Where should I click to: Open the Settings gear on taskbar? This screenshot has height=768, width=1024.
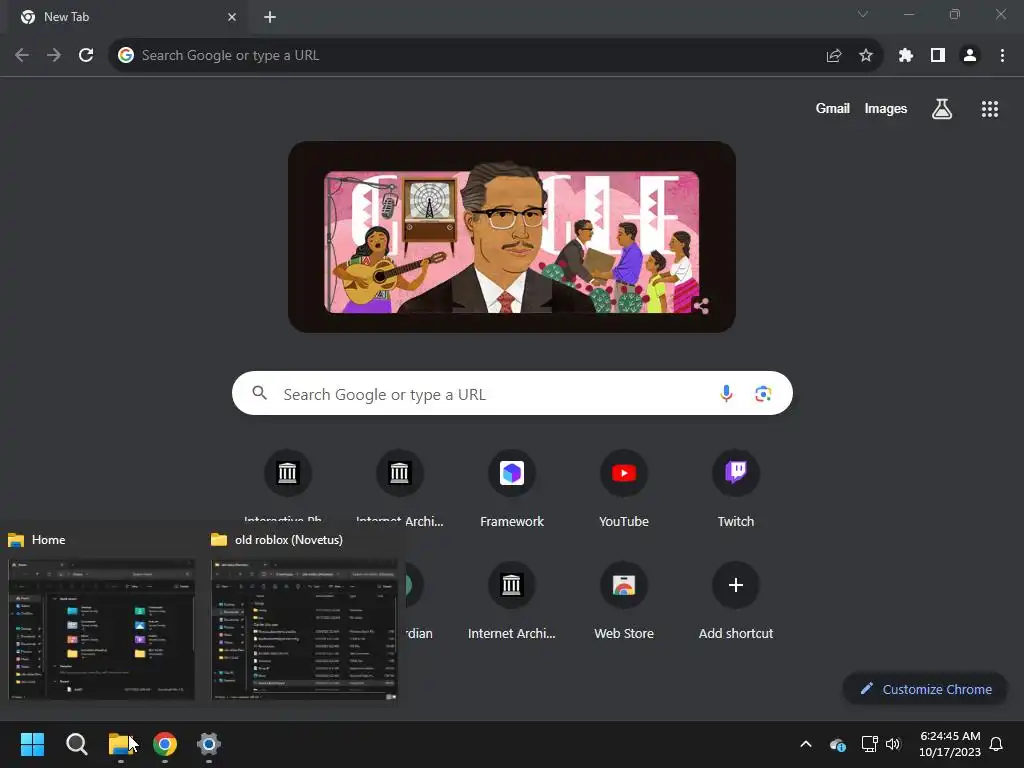click(208, 744)
